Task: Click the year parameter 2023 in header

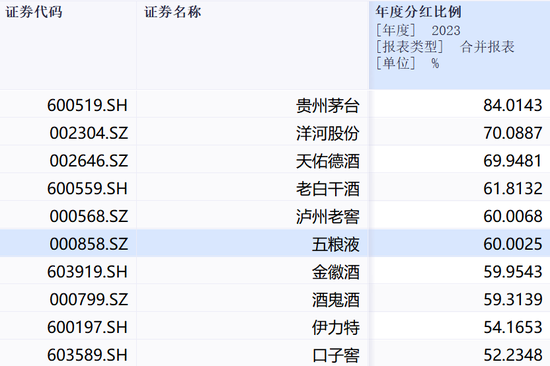Action: (x=446, y=31)
